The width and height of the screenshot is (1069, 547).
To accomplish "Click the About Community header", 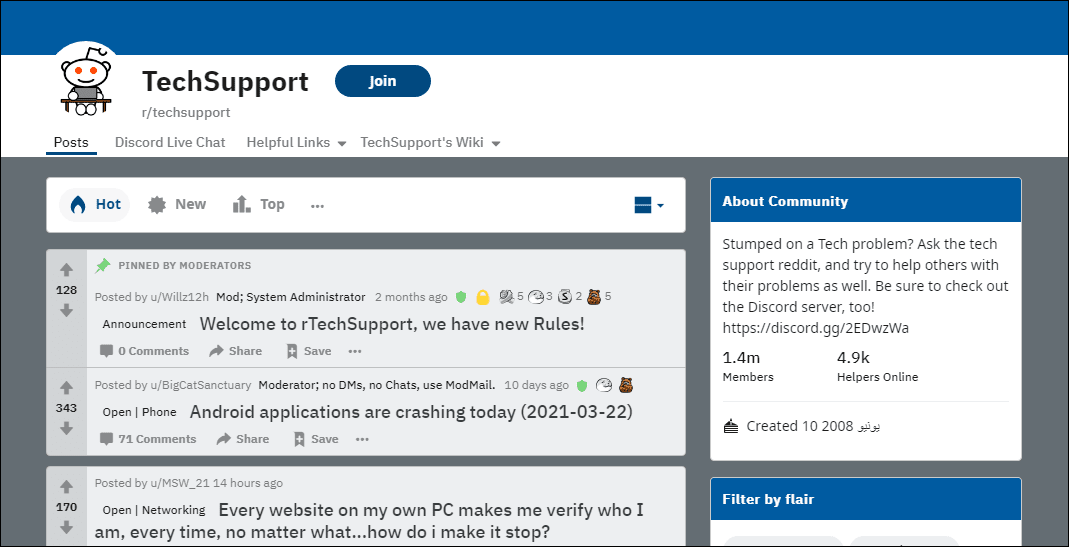I will pyautogui.click(x=866, y=201).
